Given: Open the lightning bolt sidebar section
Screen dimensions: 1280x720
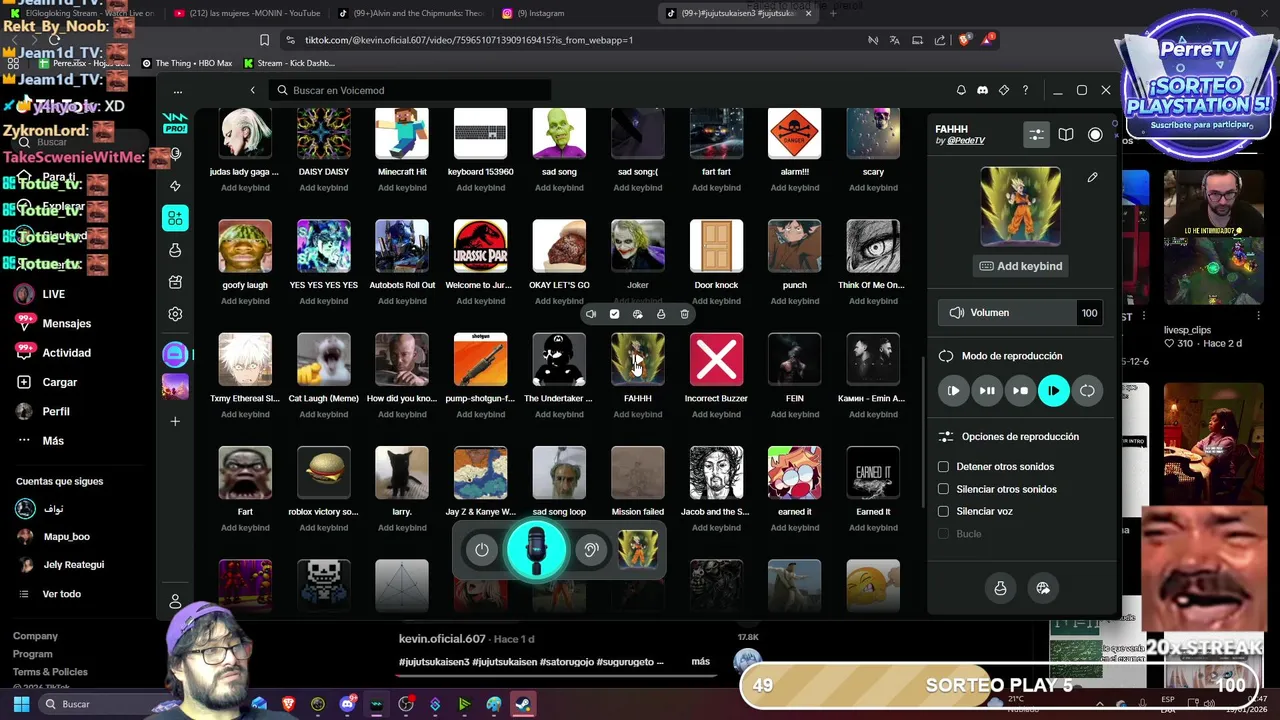Looking at the screenshot, I should click(x=175, y=186).
